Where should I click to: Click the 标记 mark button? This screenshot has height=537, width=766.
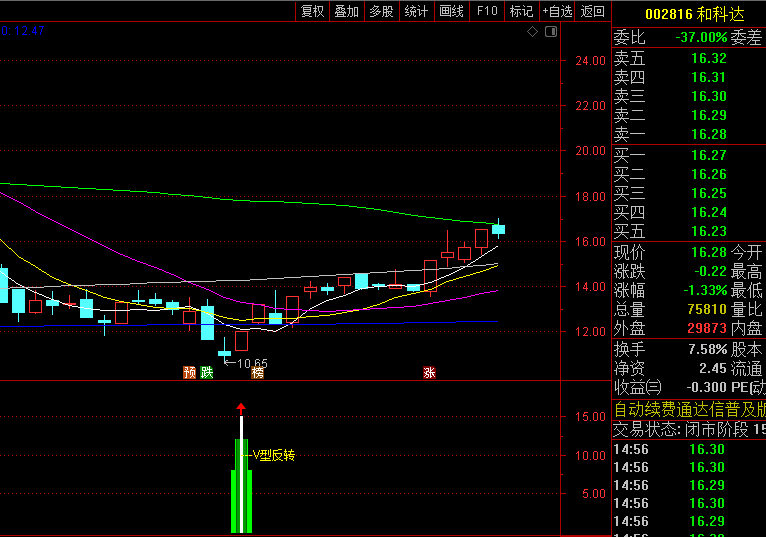521,11
